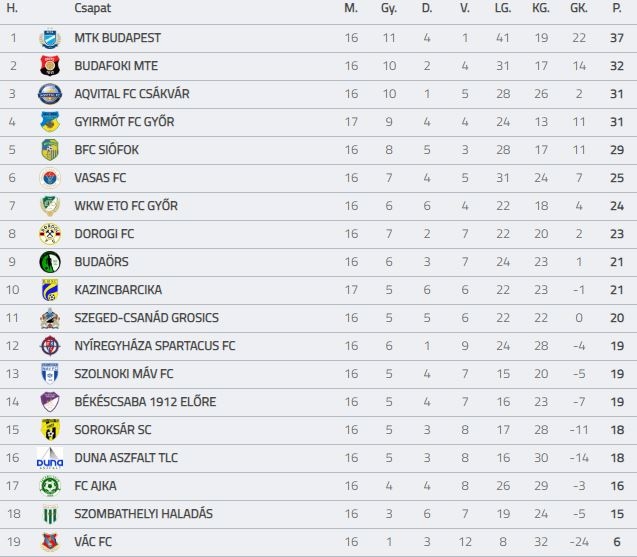Screen dimensions: 637x557
Task: Select the NYÍREGYHÁZA SPARTACUS FC name
Action: pyautogui.click(x=155, y=346)
